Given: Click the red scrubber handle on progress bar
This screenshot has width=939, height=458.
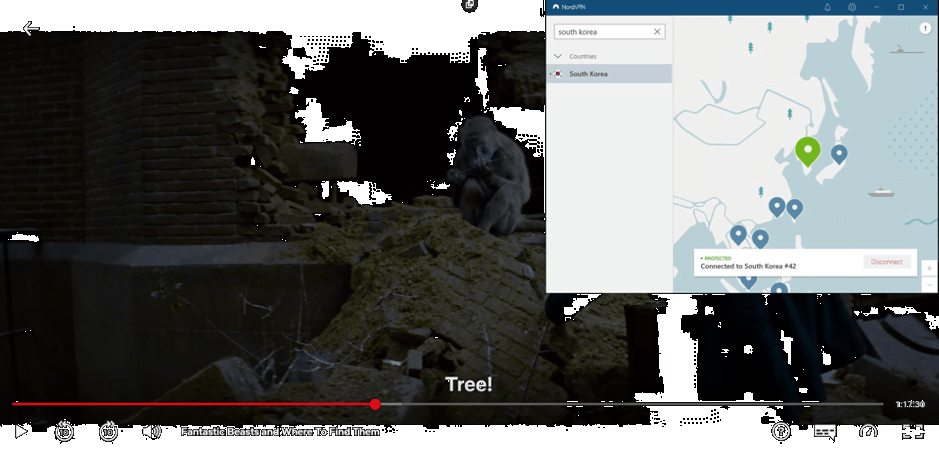Looking at the screenshot, I should (375, 404).
